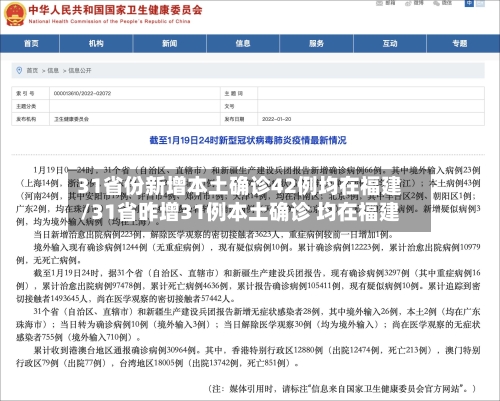
Task: Click the paragraph beginning 截至1月19日24时，据31个省
Action: pos(248,286)
